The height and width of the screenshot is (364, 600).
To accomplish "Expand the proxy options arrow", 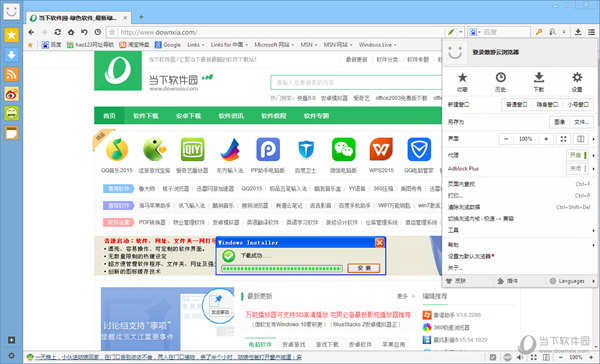I will click(x=593, y=155).
